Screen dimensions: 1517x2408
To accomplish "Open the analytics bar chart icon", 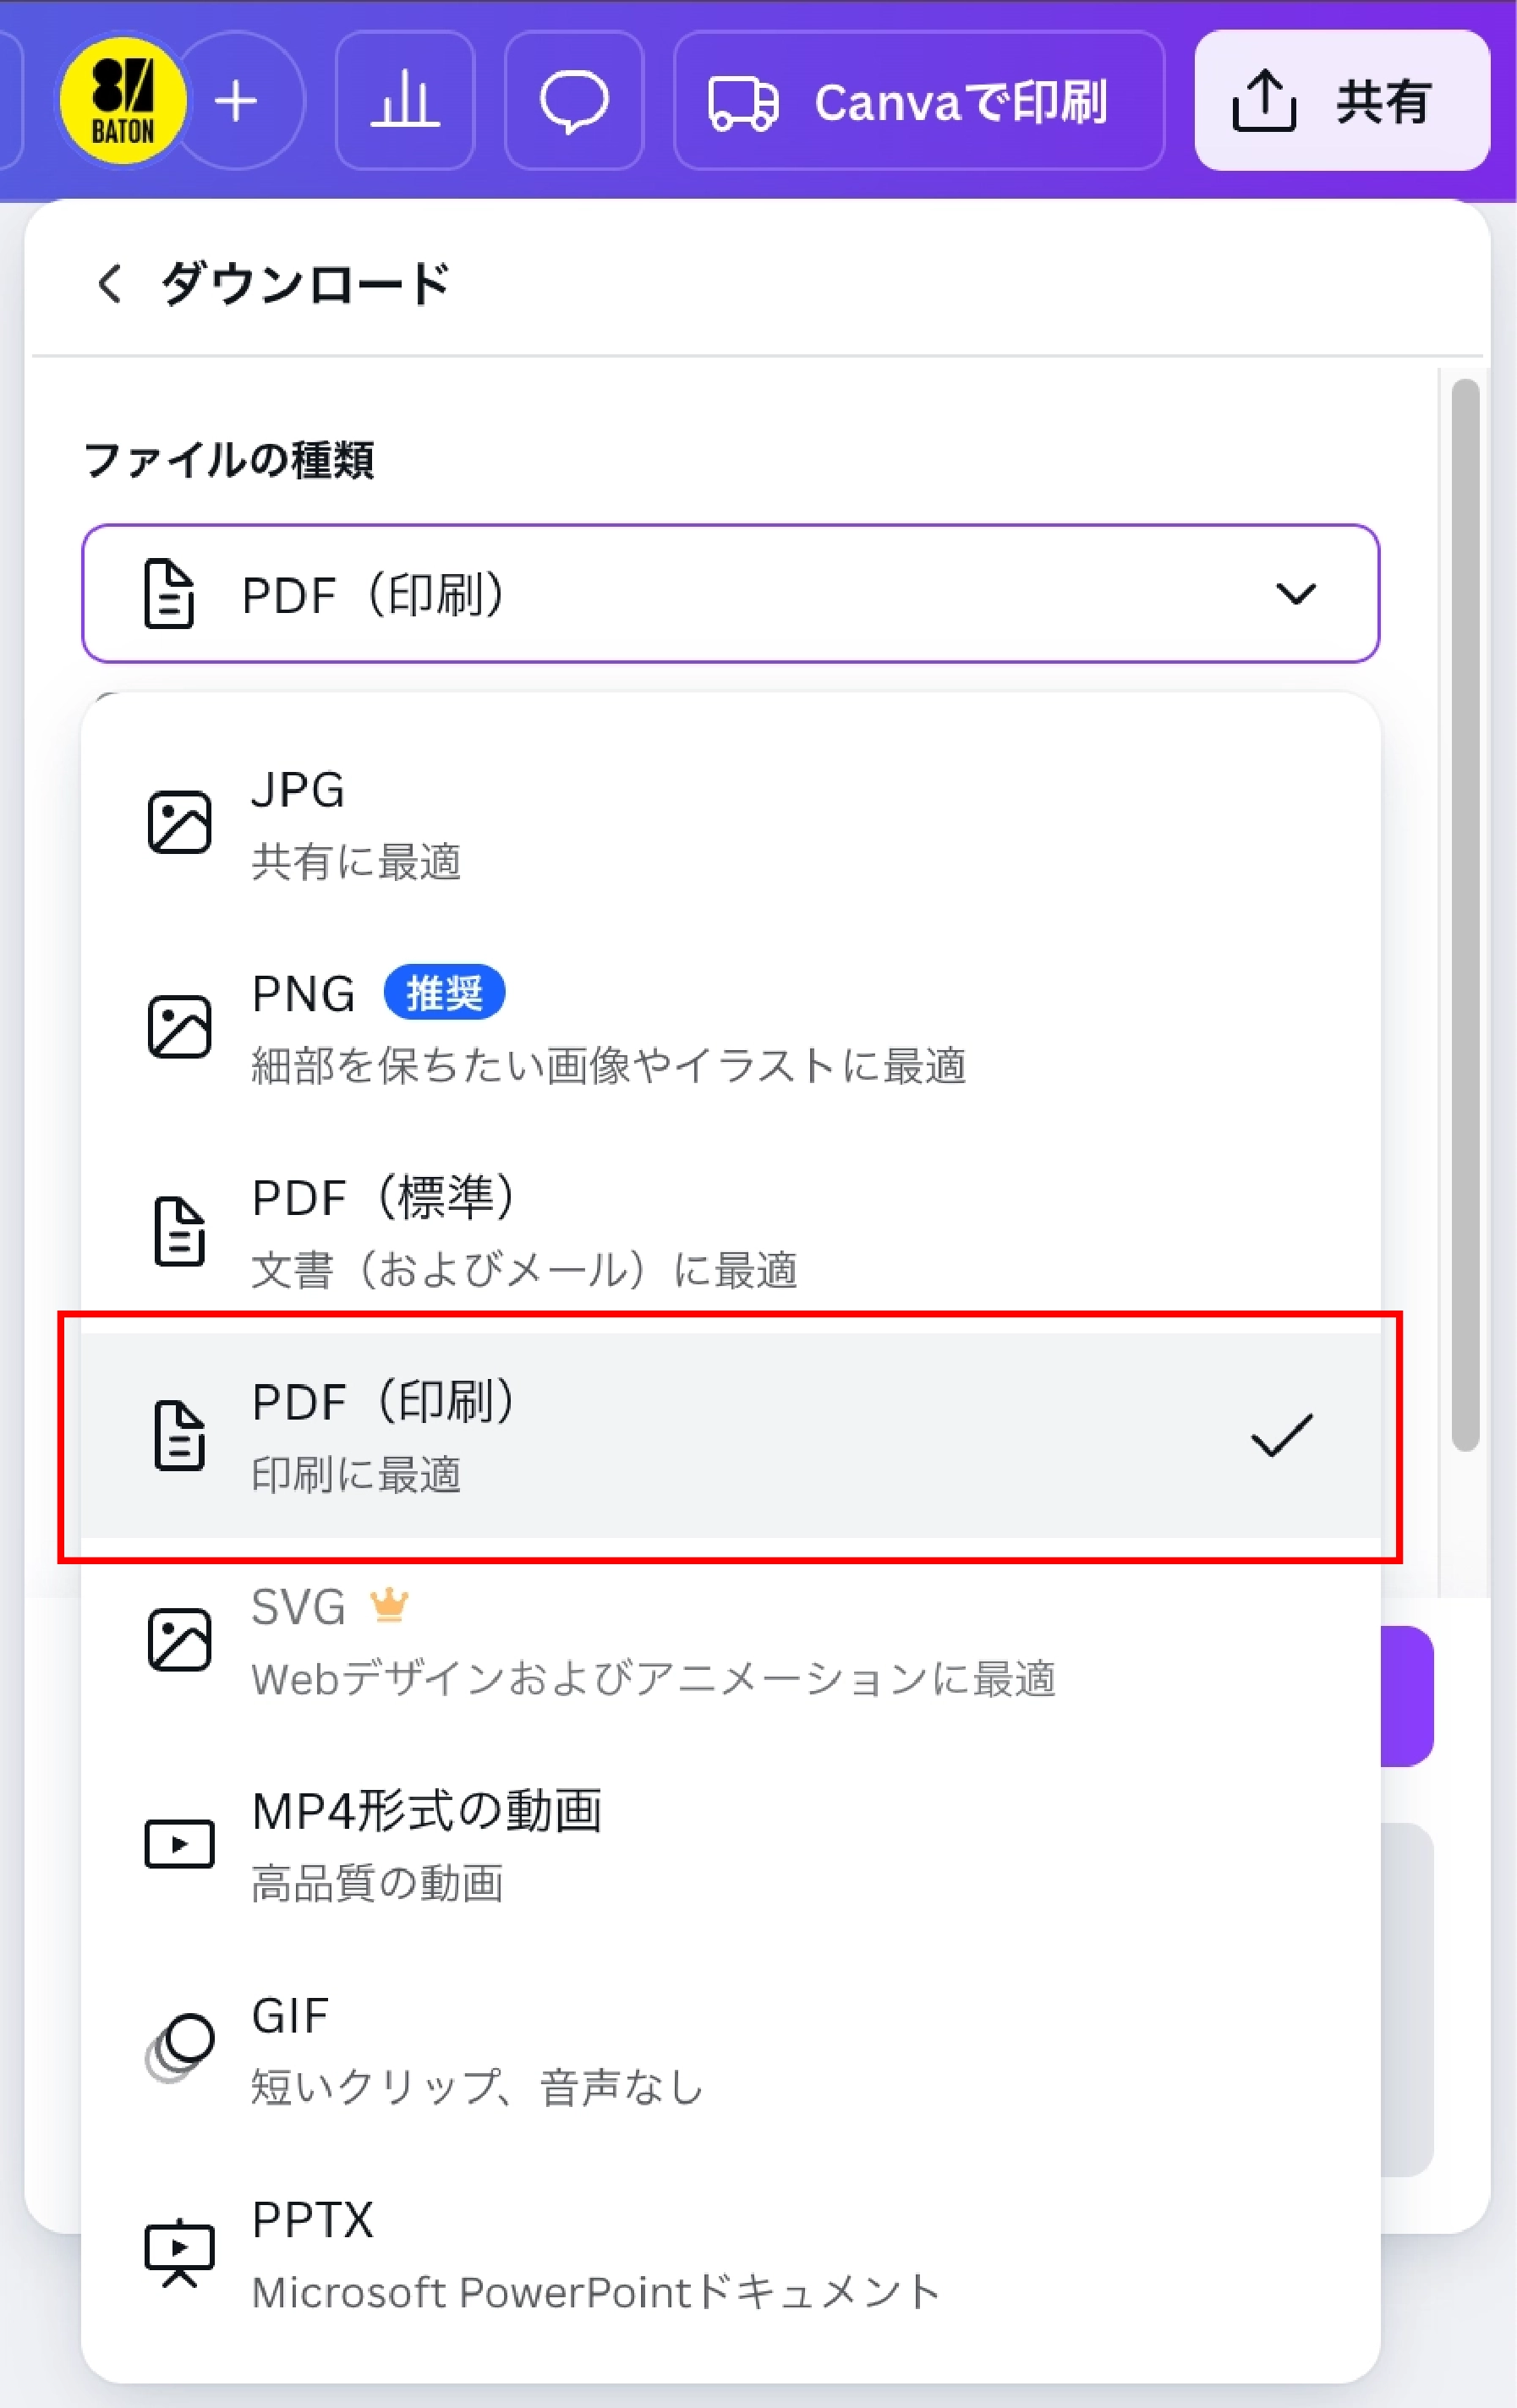I will coord(405,101).
